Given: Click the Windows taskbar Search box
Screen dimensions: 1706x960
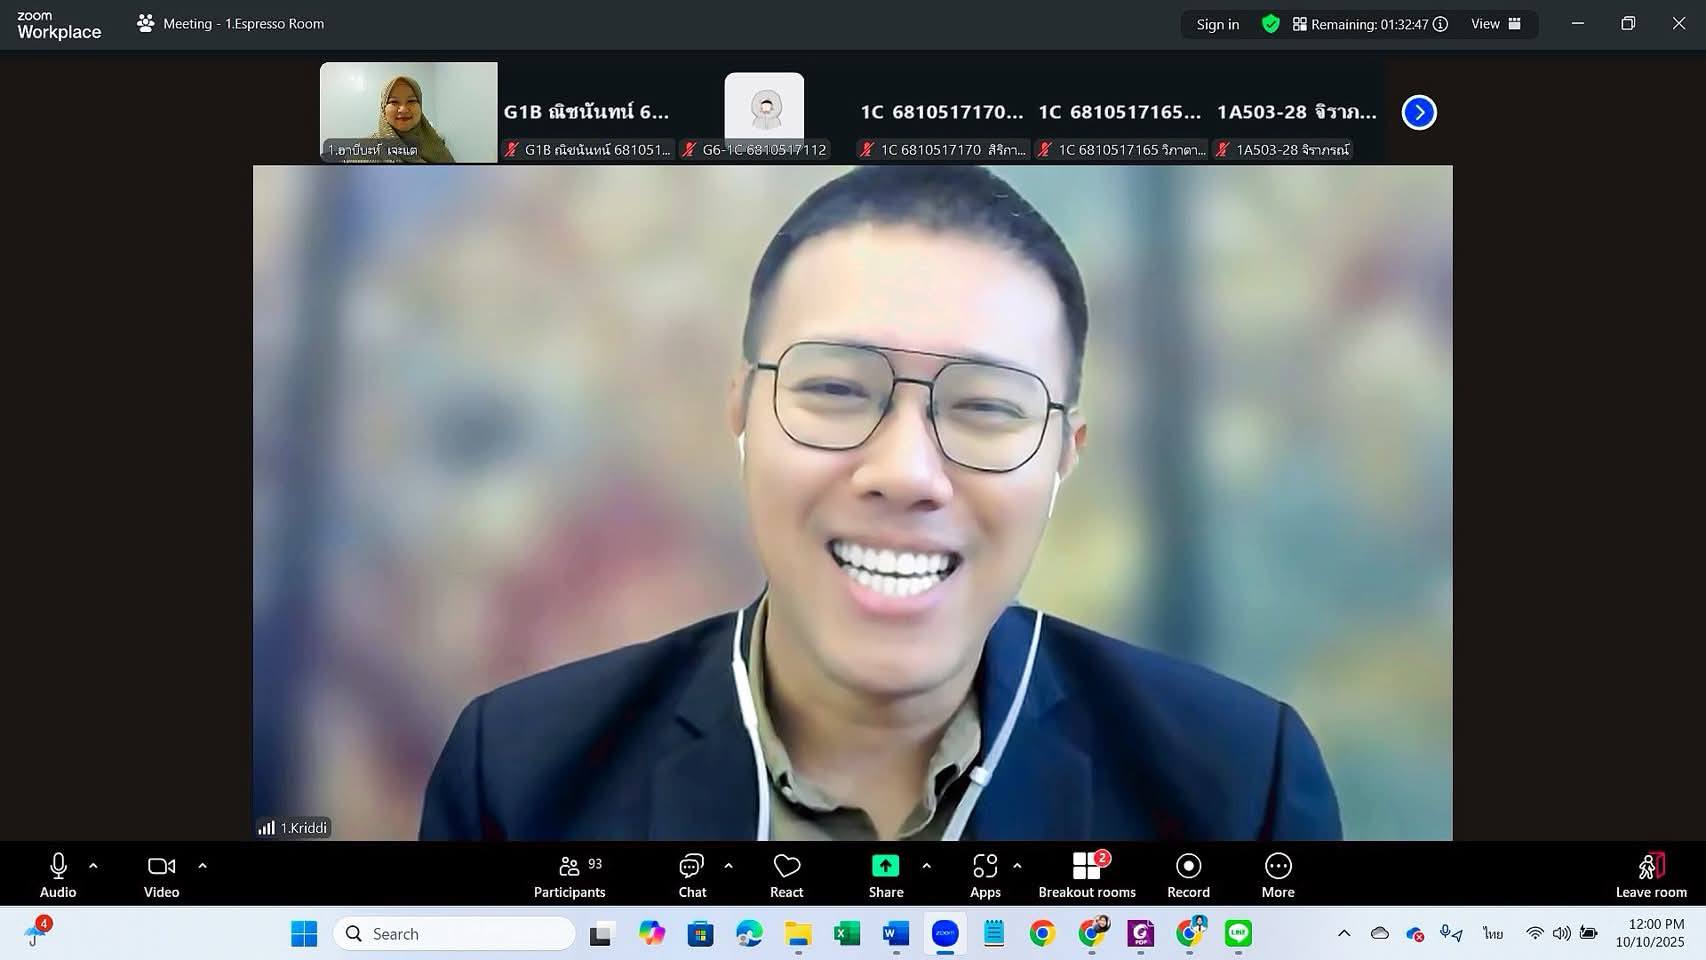Looking at the screenshot, I should [x=455, y=933].
